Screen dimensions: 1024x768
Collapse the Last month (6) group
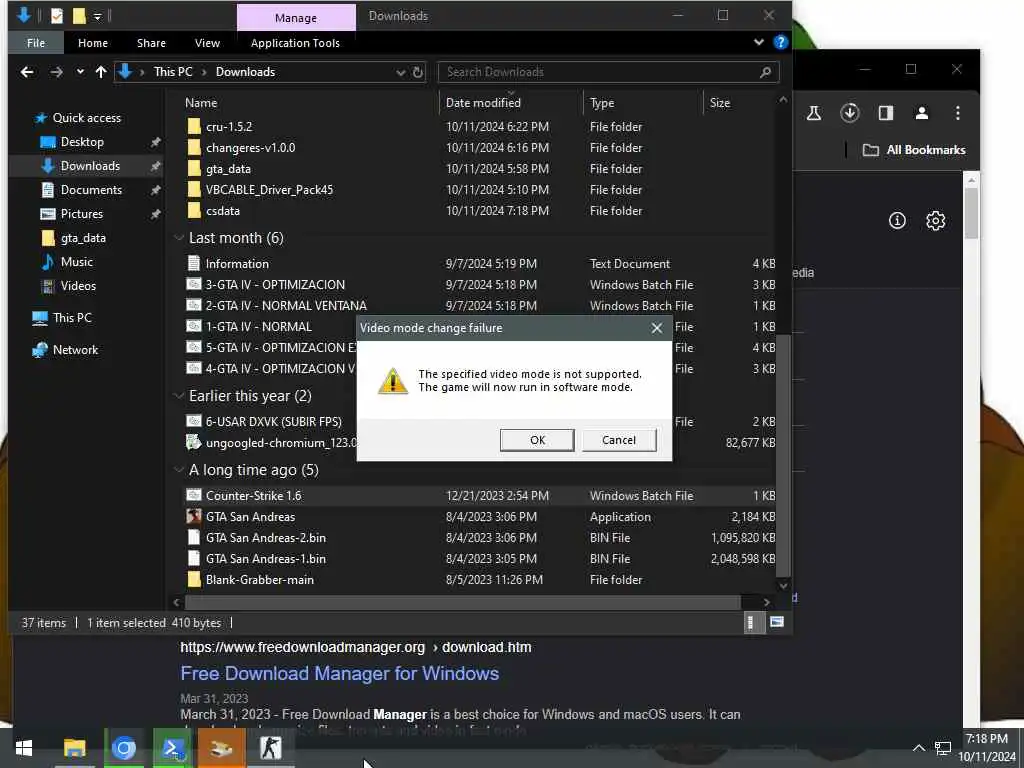[179, 238]
